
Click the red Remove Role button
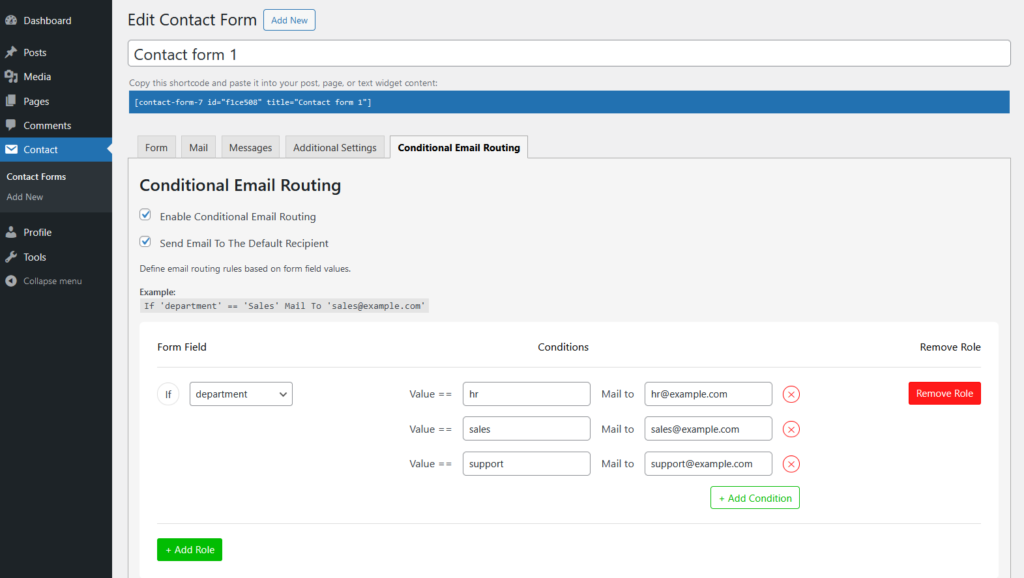pos(944,393)
